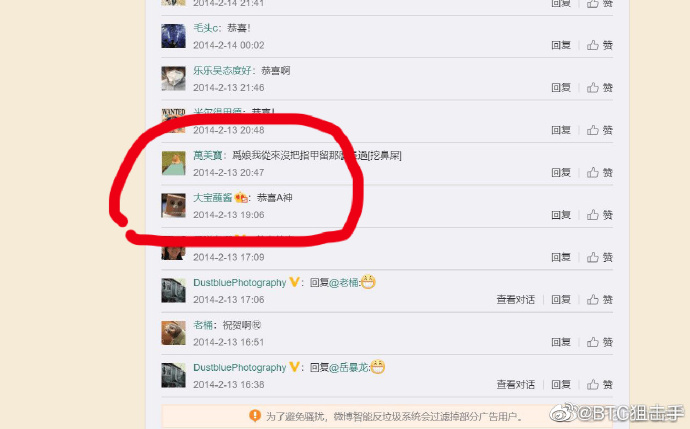Viewport: 690px width, 429px height.
Task: Open 大宝面酱's avatar thumbnail
Action: click(x=173, y=205)
